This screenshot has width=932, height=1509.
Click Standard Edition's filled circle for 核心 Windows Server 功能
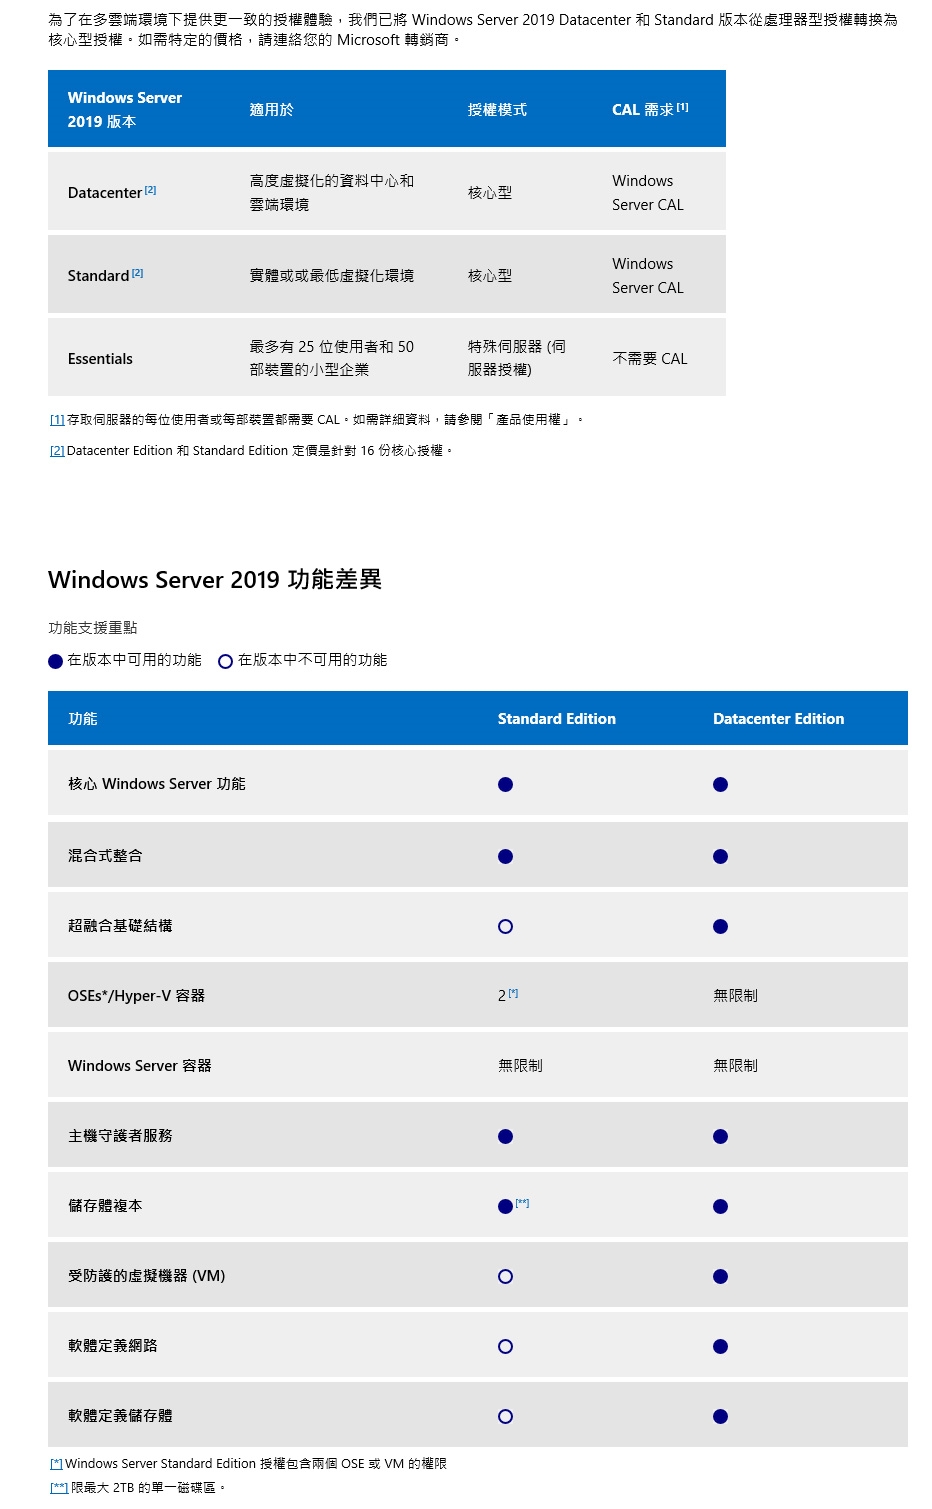505,785
